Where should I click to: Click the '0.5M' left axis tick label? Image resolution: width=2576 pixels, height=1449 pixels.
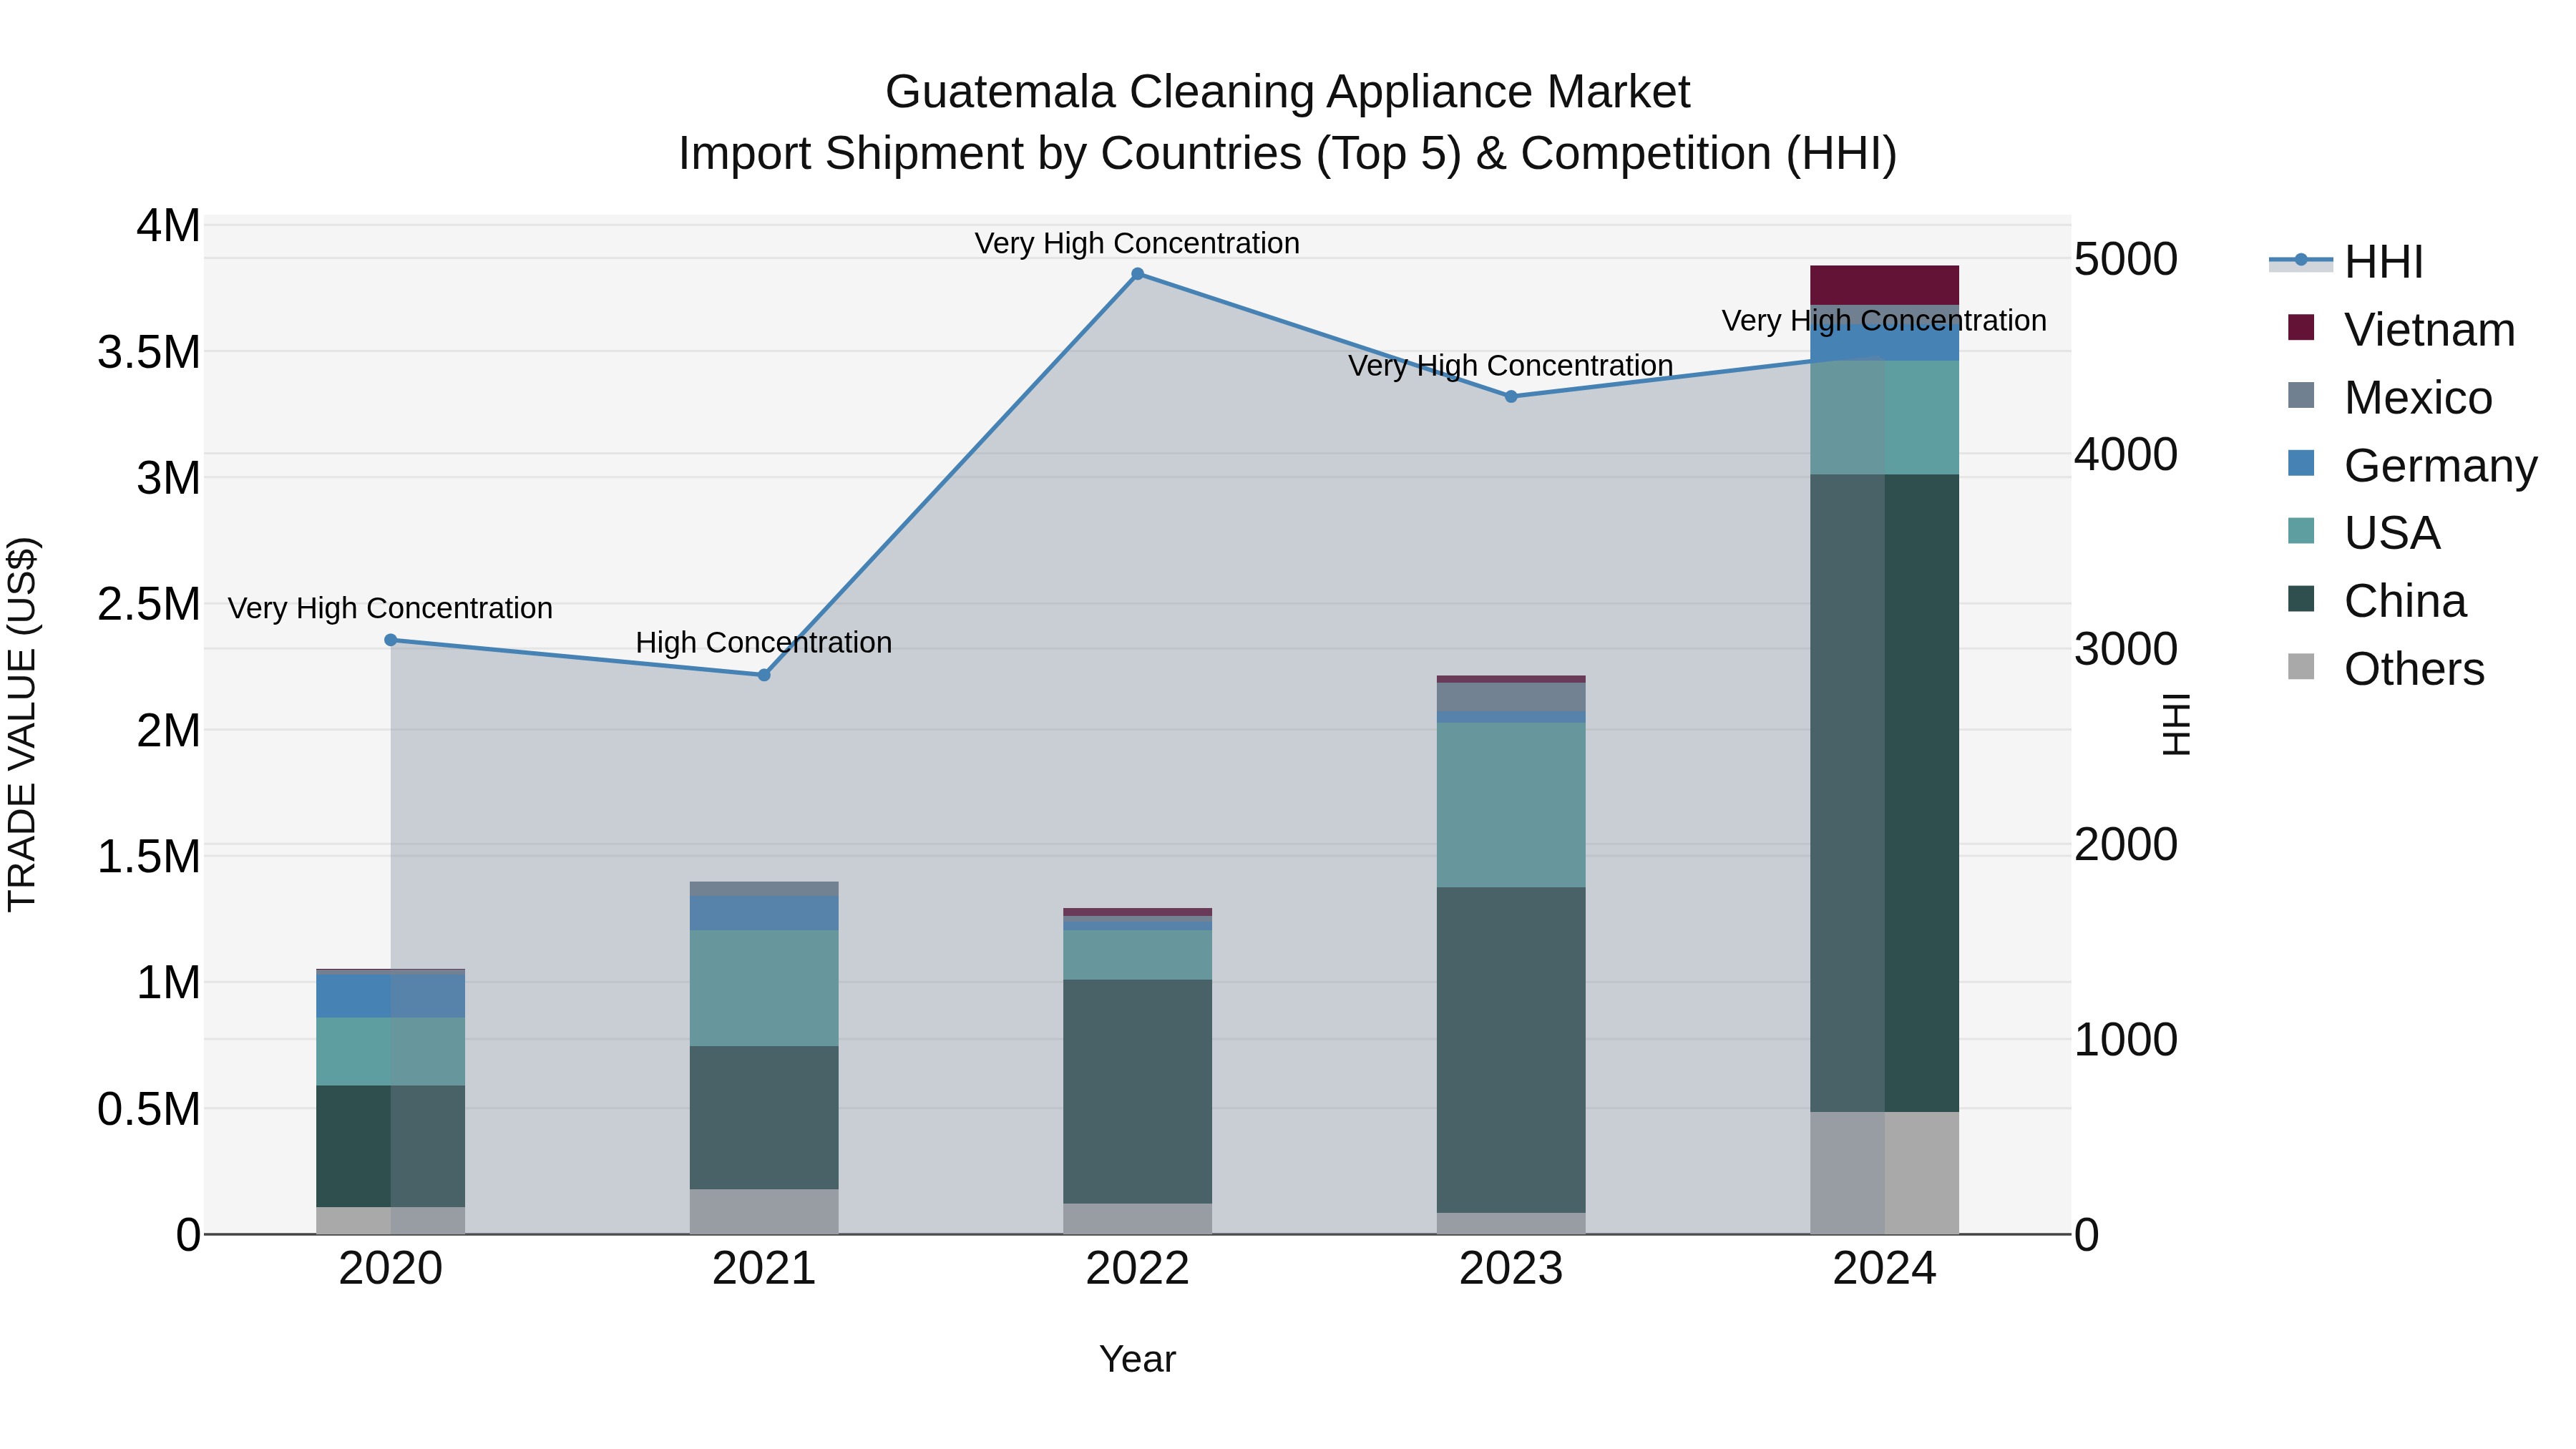(x=149, y=1110)
